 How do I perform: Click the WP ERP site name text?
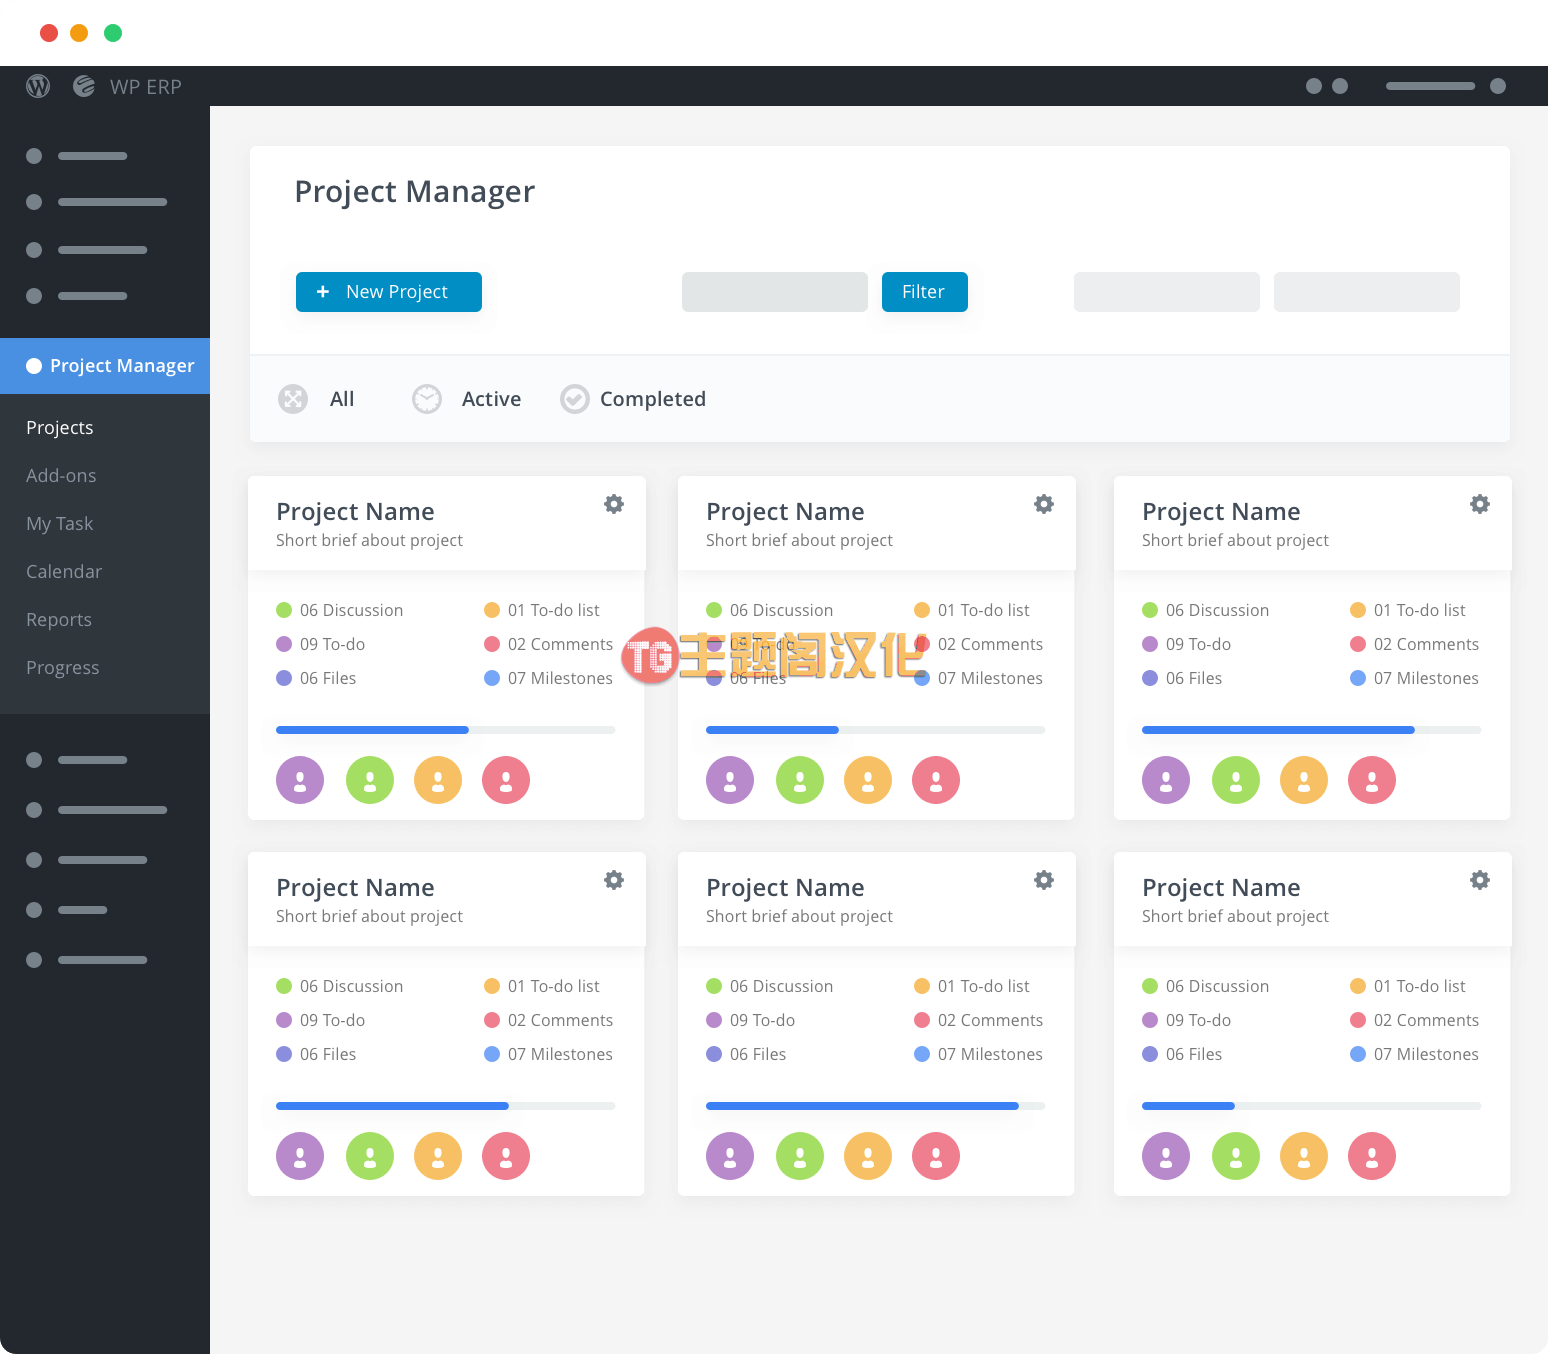click(x=146, y=87)
